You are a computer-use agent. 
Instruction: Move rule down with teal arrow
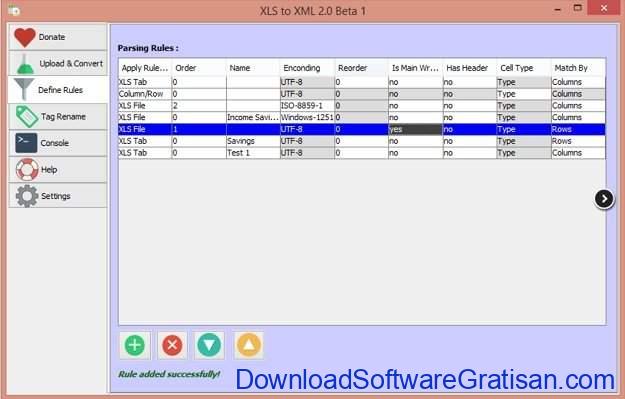pyautogui.click(x=209, y=345)
